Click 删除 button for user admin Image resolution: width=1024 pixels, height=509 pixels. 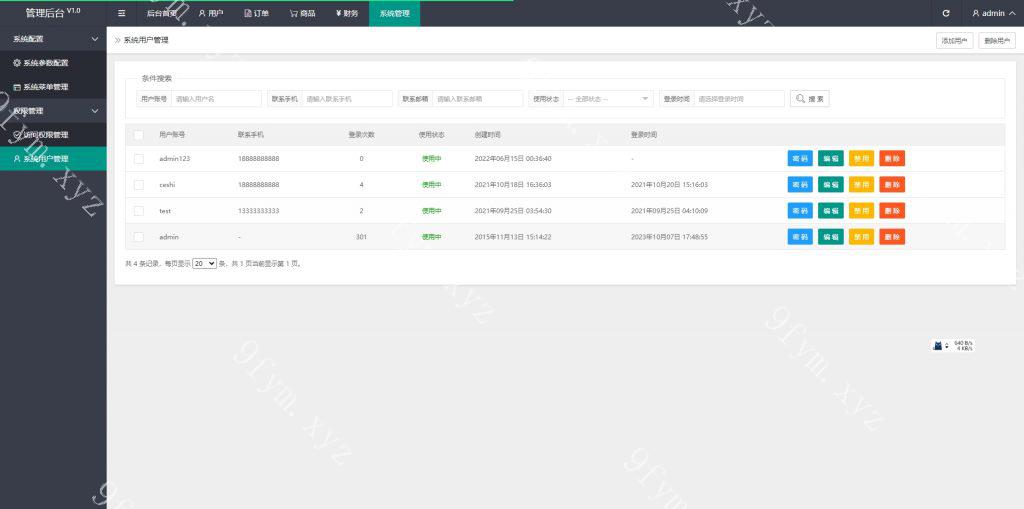click(892, 237)
